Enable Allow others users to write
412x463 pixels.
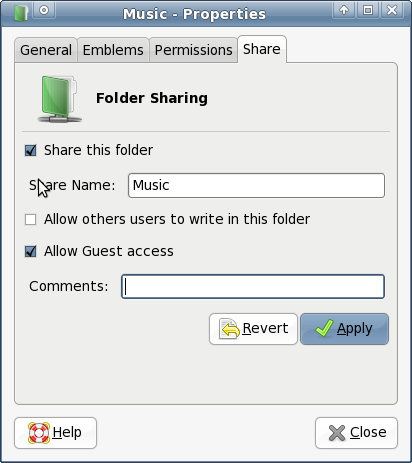click(31, 219)
